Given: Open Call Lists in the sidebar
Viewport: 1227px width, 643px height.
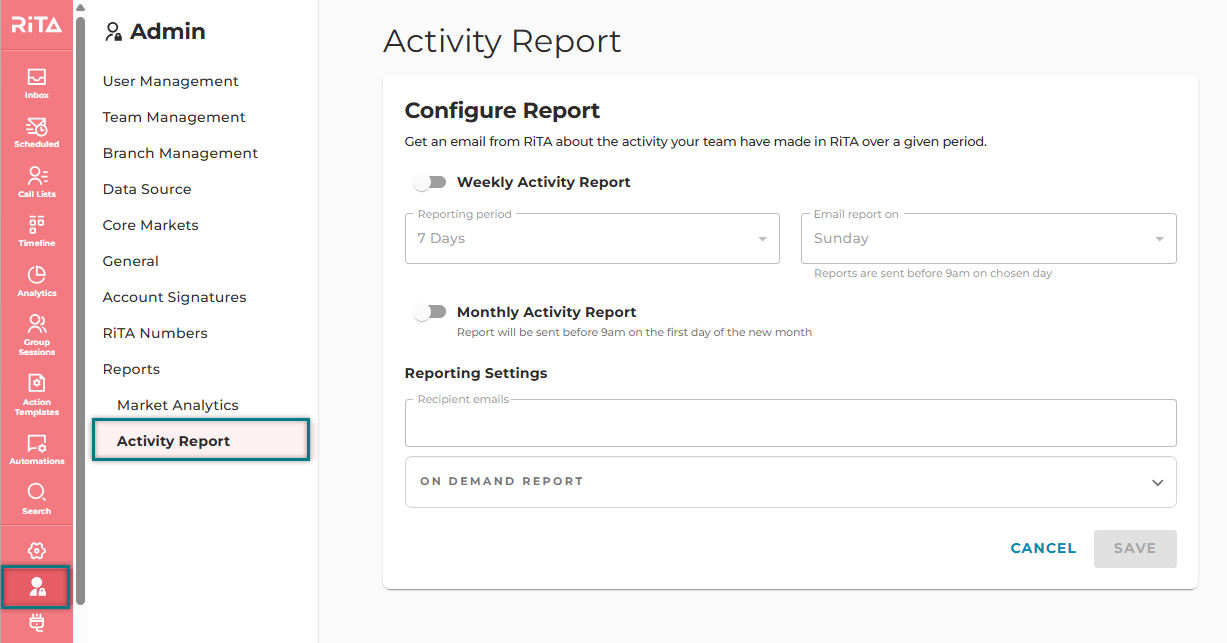Looking at the screenshot, I should (x=36, y=182).
